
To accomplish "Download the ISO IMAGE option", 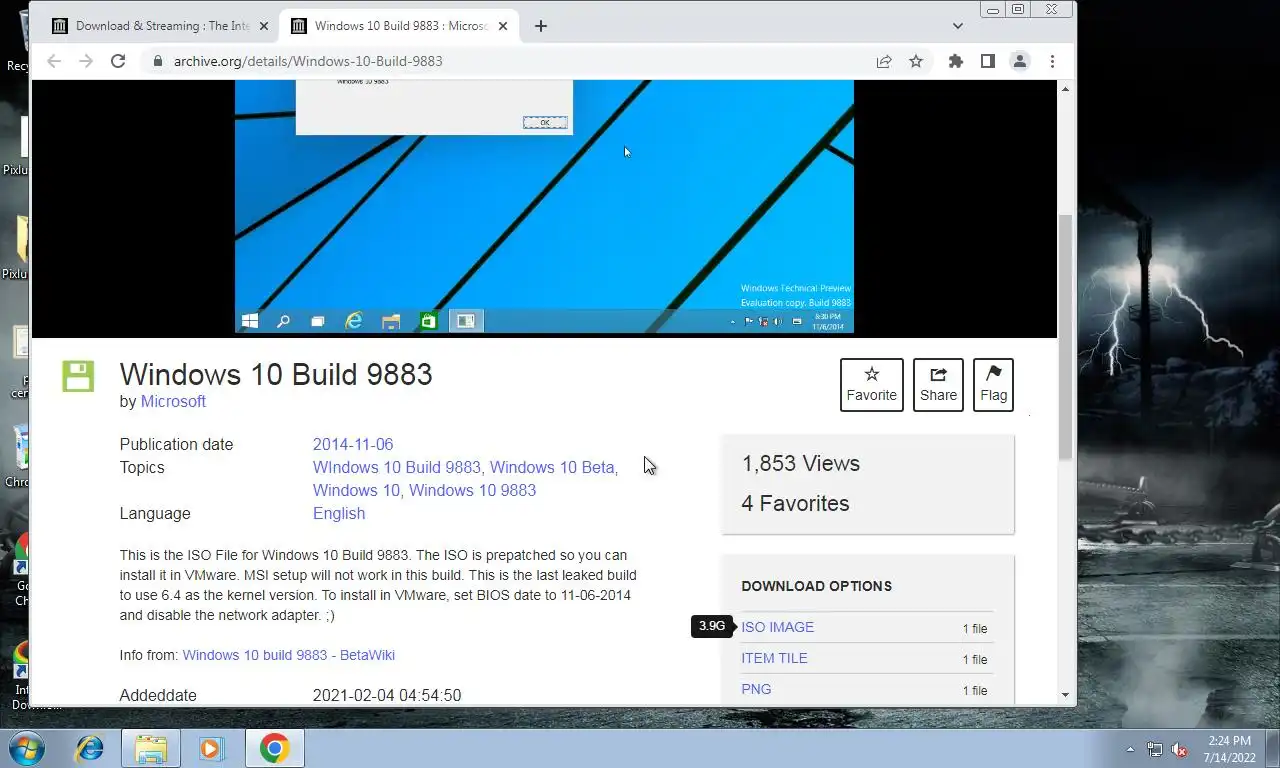I will [x=777, y=627].
